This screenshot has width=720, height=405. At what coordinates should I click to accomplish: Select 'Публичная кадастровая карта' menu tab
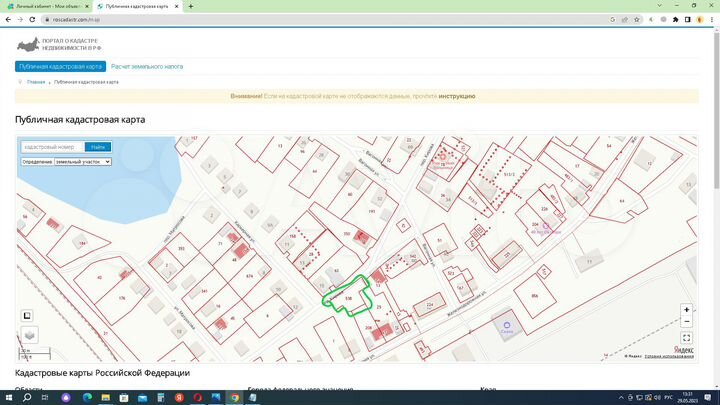(x=60, y=66)
